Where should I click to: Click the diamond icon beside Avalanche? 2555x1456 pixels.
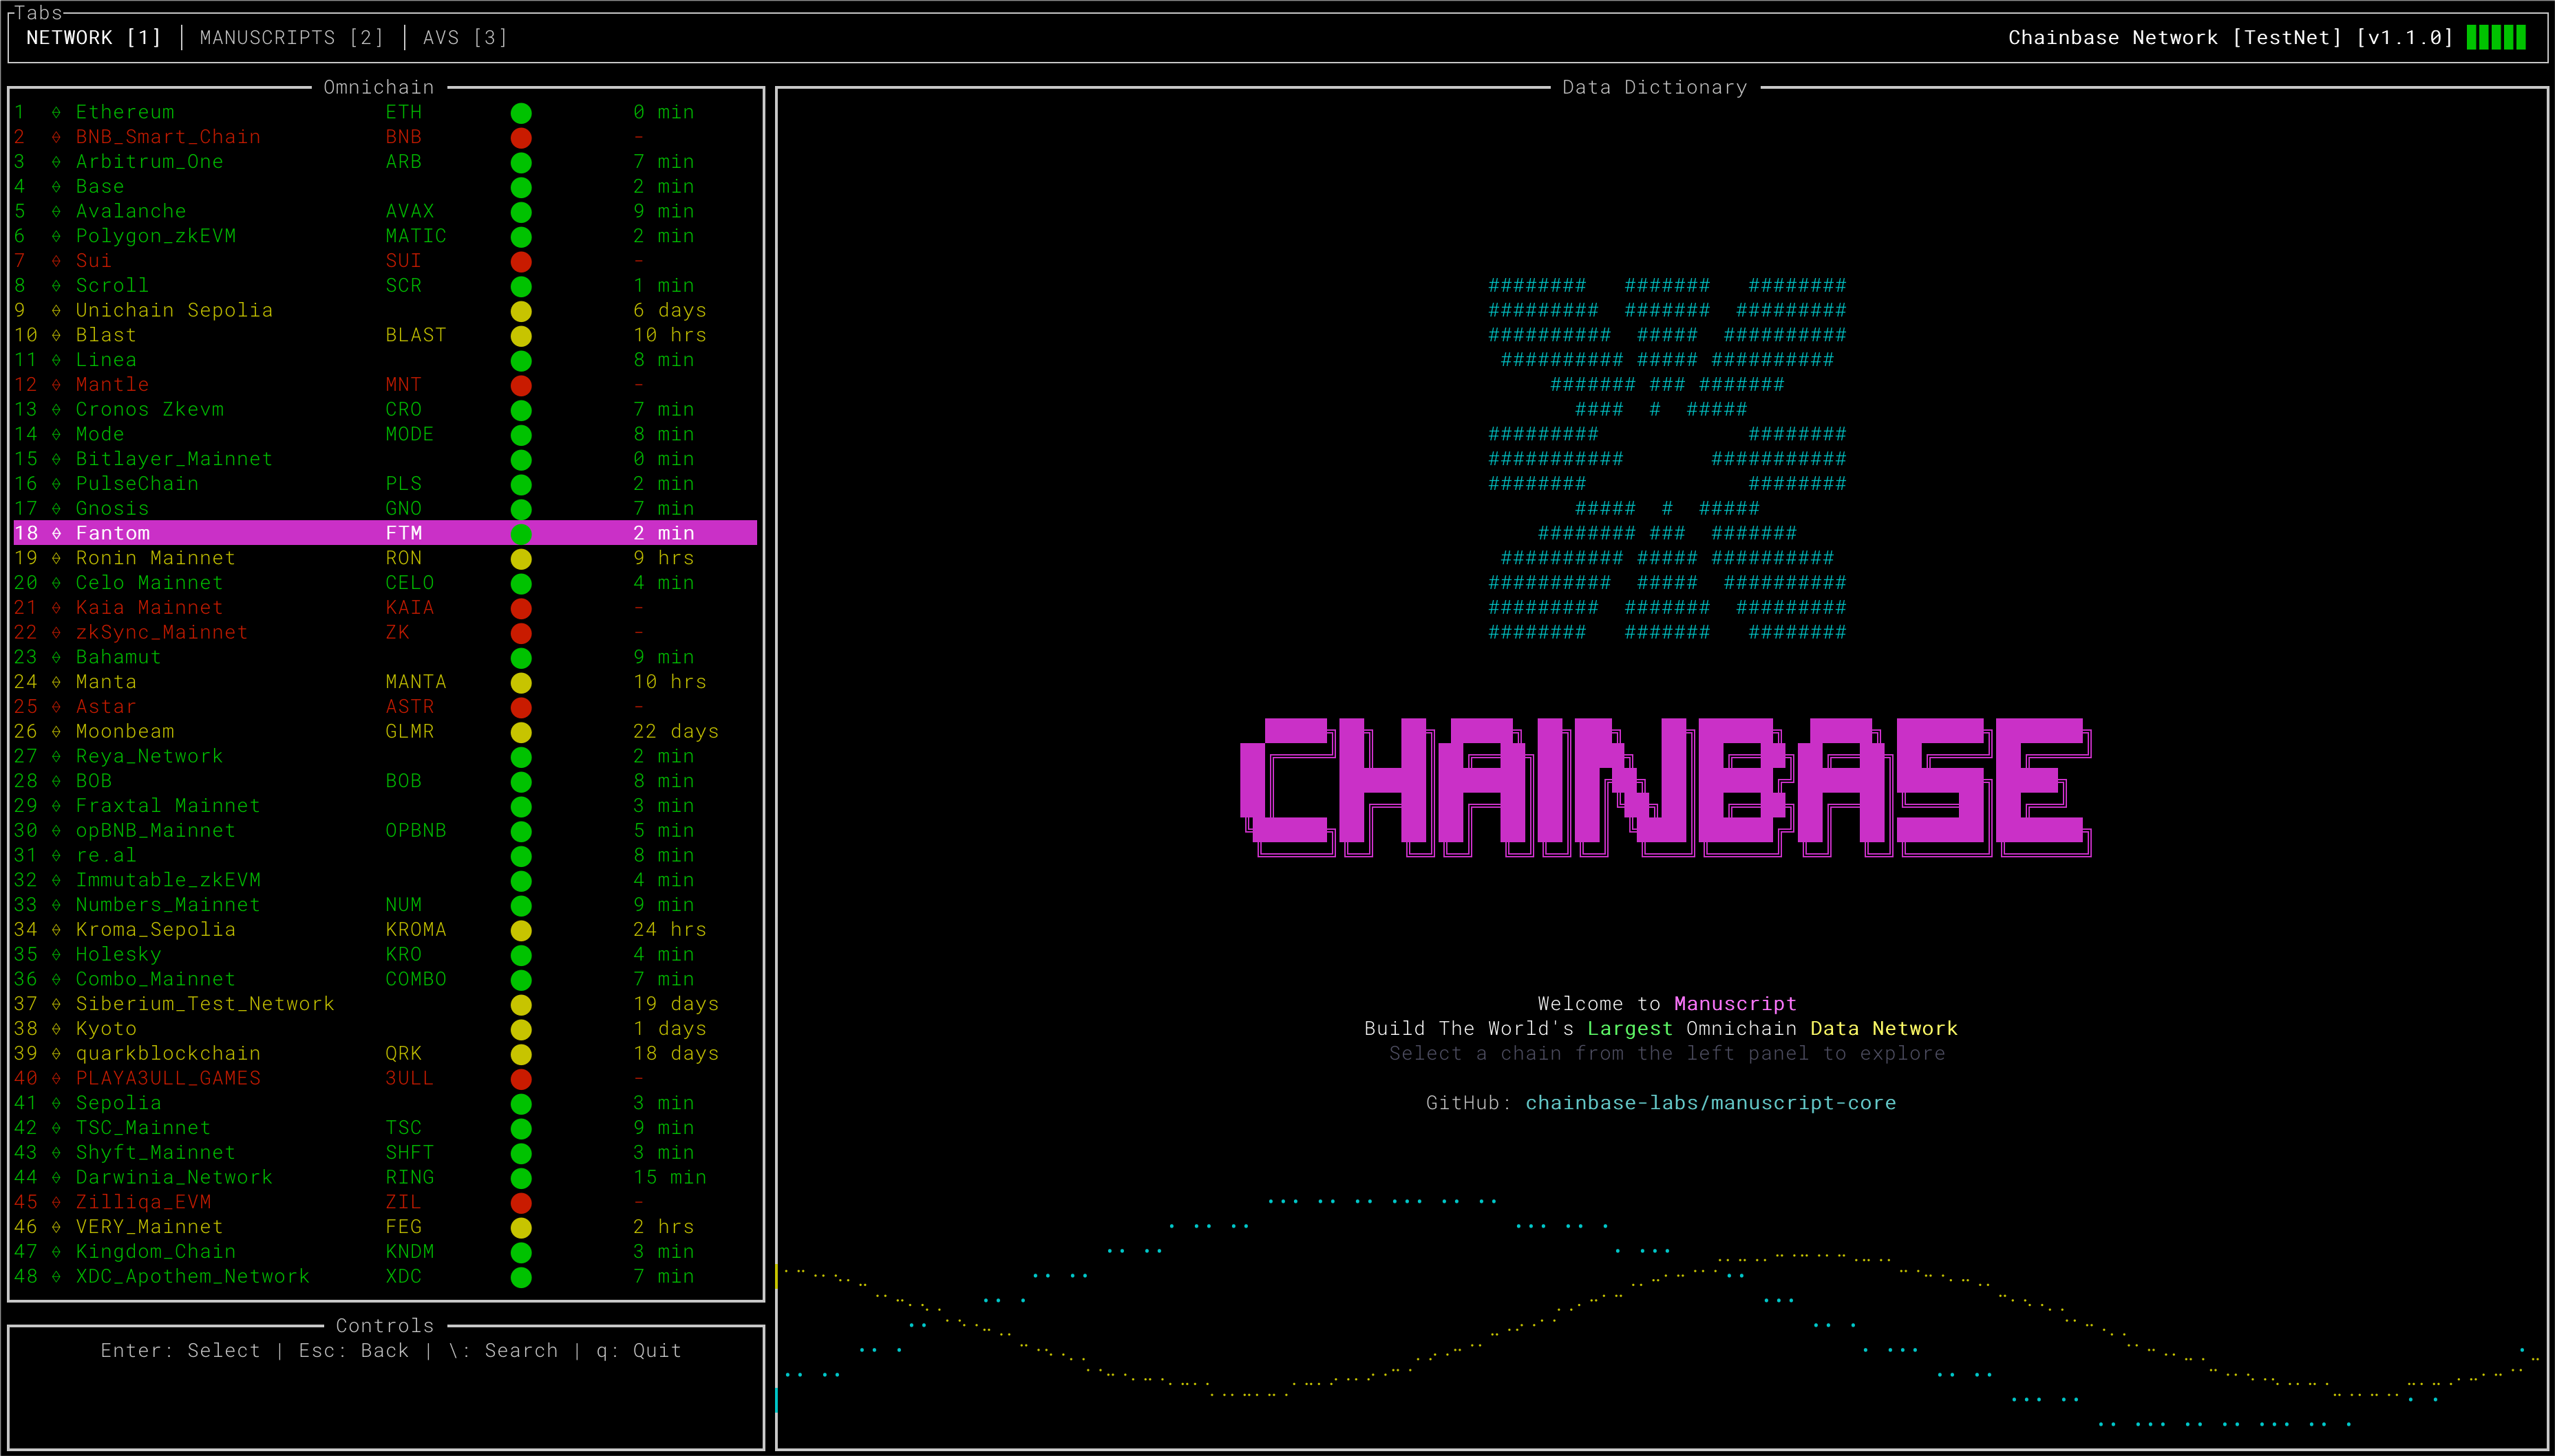point(56,212)
